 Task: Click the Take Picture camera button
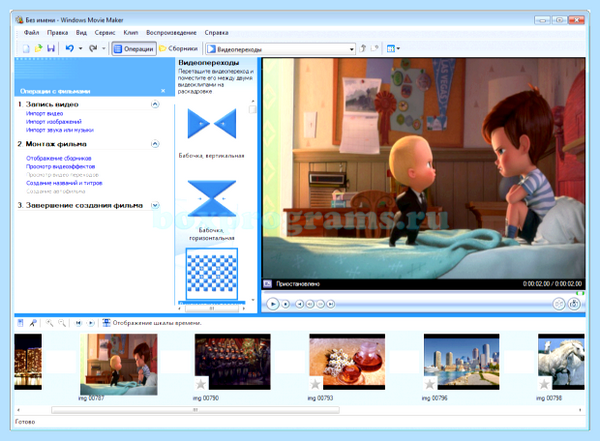(x=574, y=304)
